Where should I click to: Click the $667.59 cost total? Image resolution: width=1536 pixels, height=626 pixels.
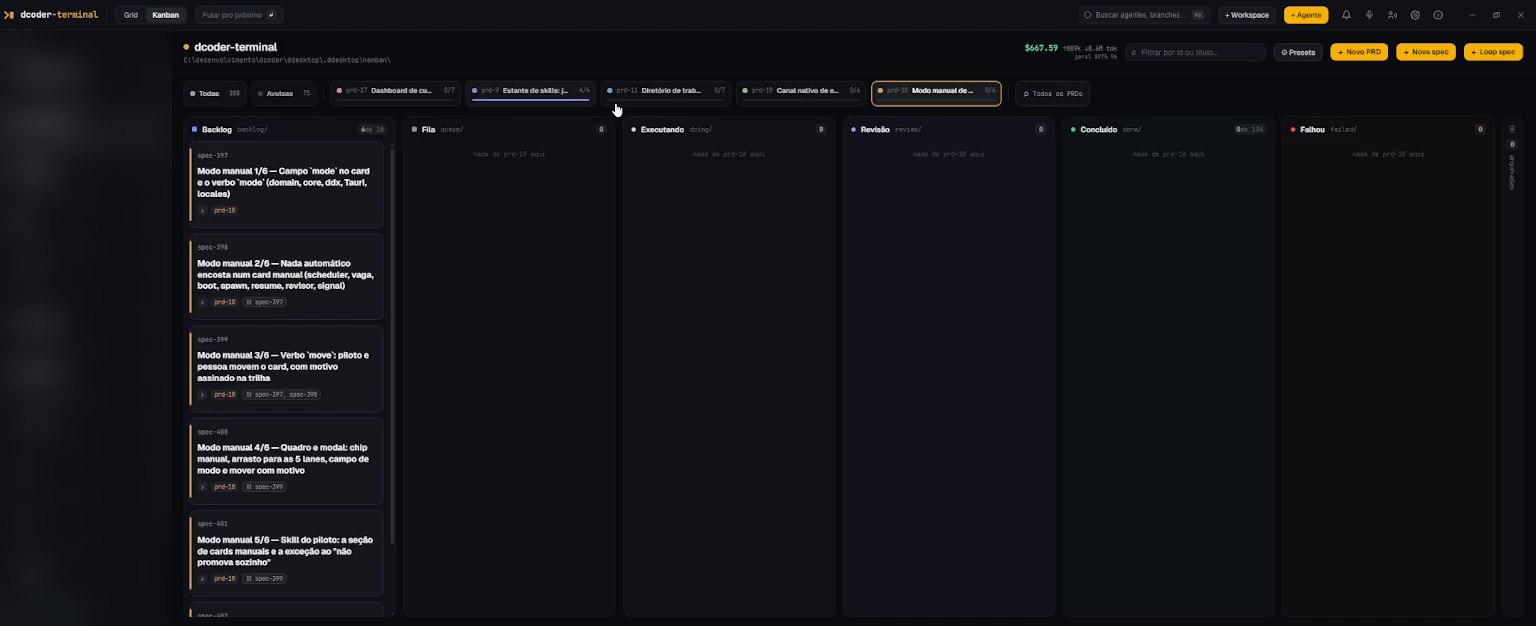coord(1041,47)
